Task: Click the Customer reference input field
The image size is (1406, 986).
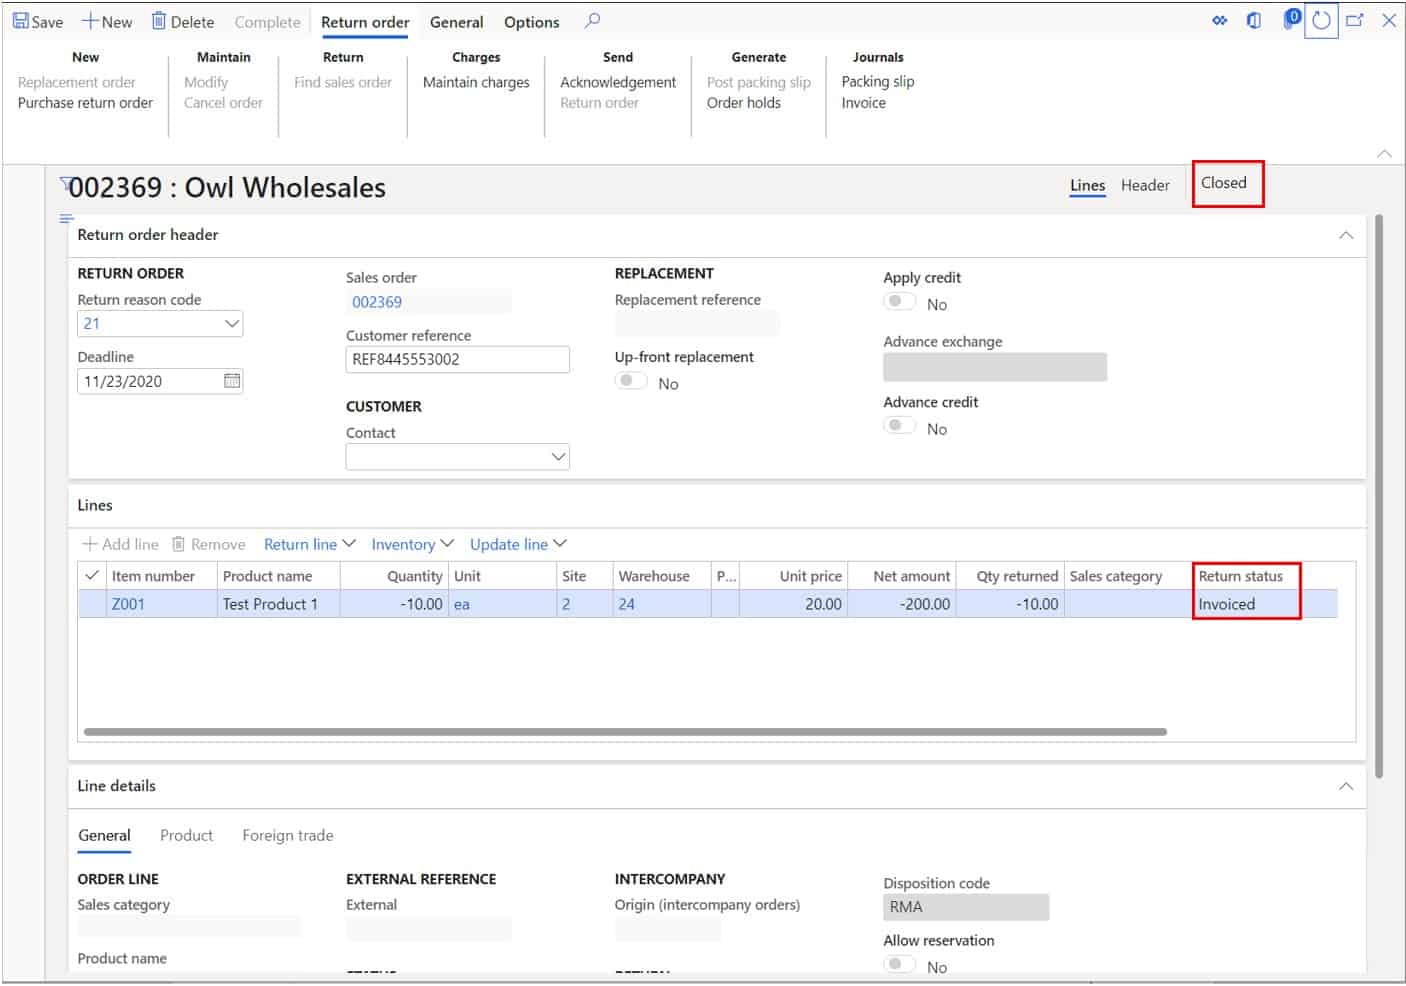Action: [456, 359]
